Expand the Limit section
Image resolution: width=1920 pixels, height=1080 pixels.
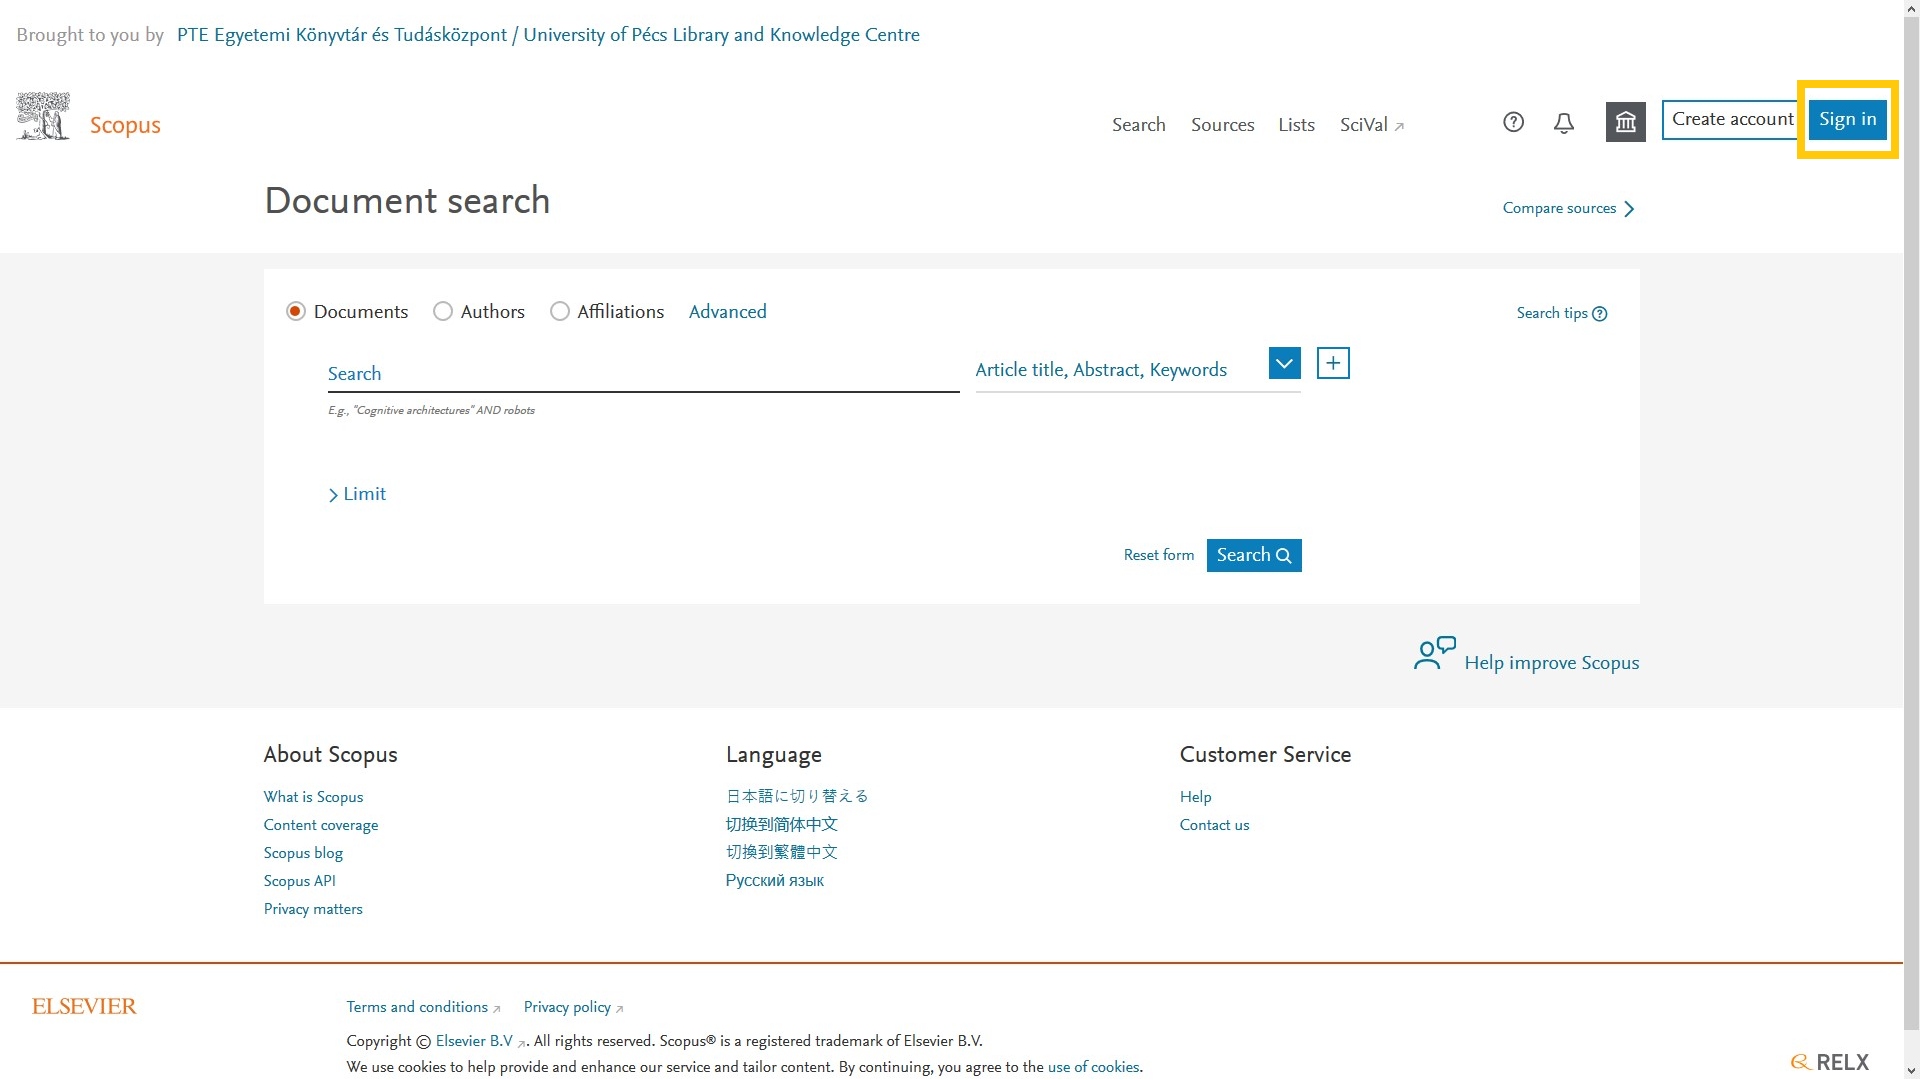(x=357, y=494)
